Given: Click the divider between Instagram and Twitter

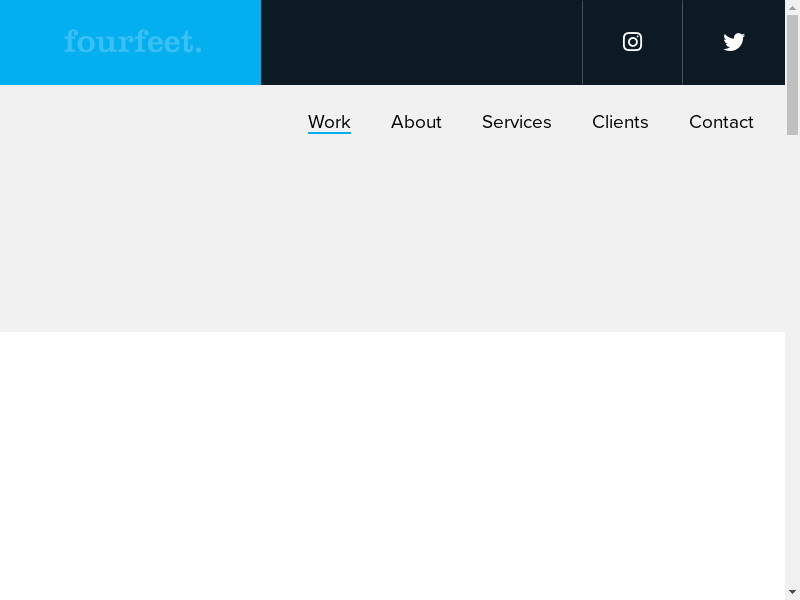Looking at the screenshot, I should click(x=682, y=42).
